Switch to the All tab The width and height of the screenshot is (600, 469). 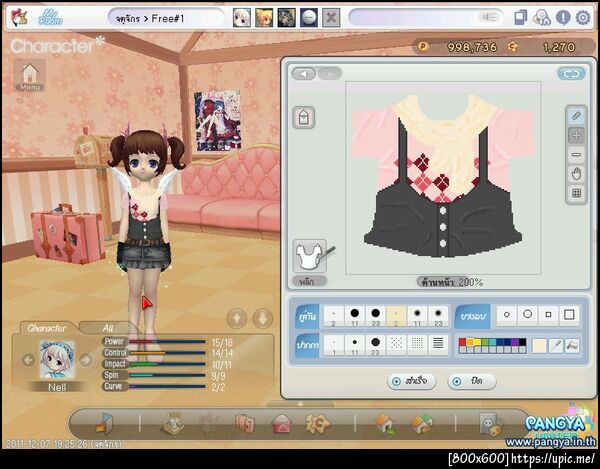click(x=108, y=328)
